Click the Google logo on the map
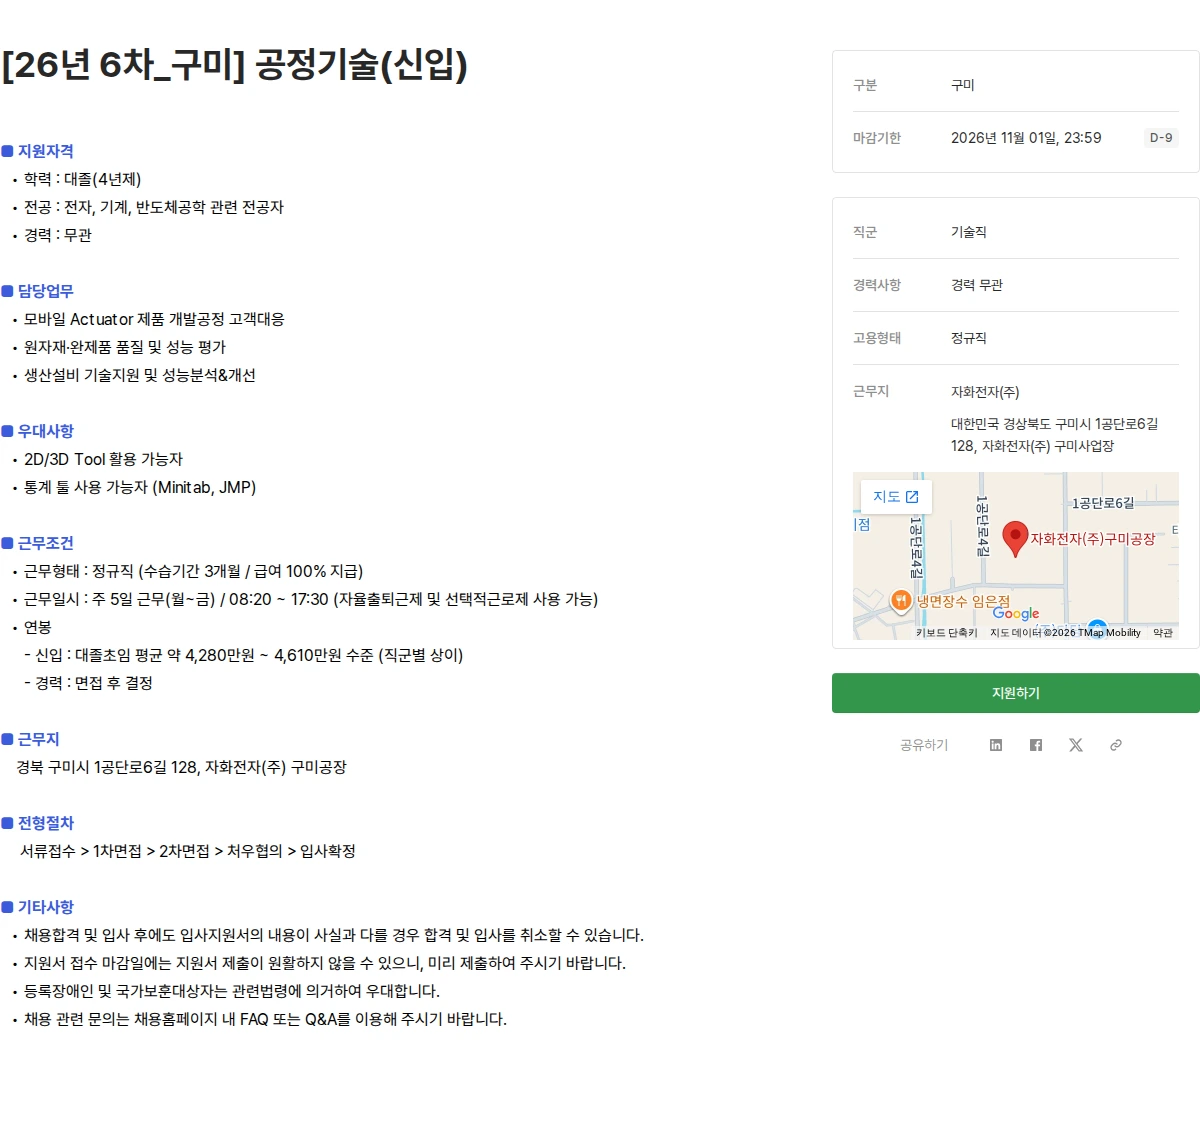Viewport: 1200px width, 1130px height. pyautogui.click(x=1016, y=614)
